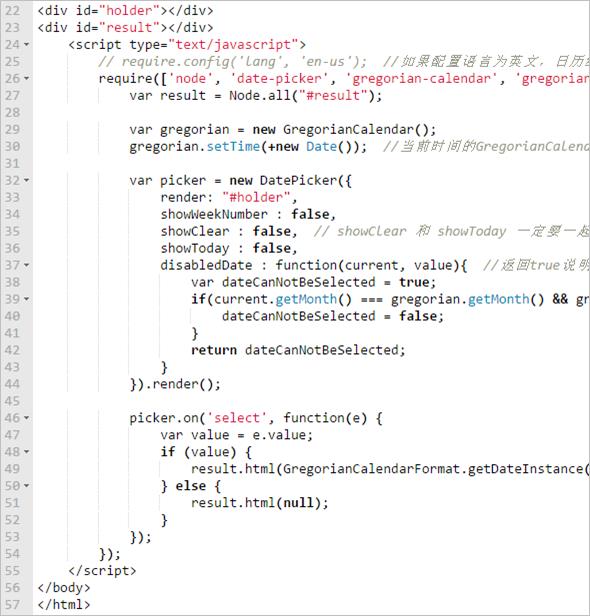Collapse the DatePicker fold arrow at line 32
This screenshot has height=616, width=590.
(x=26, y=180)
